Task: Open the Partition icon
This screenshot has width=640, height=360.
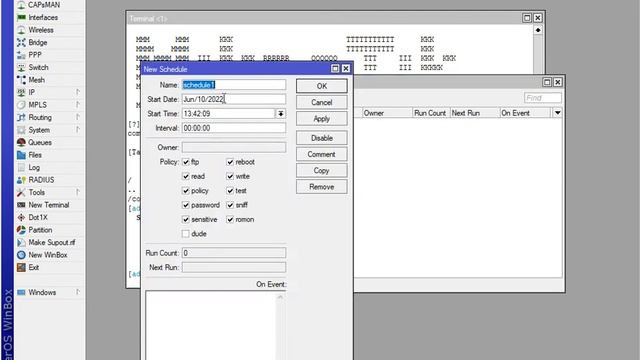Action: pos(21,230)
